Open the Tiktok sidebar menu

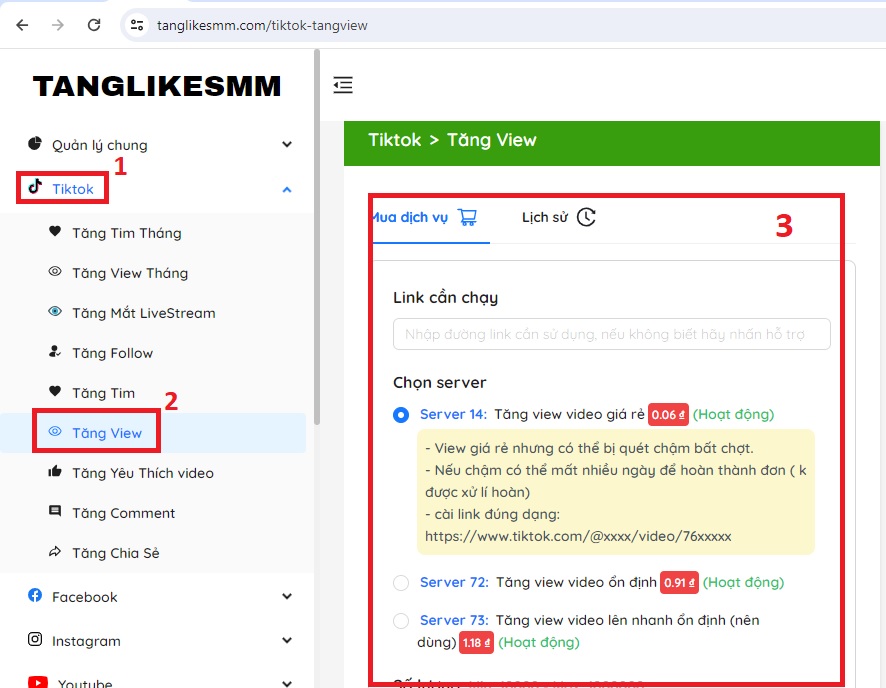73,189
